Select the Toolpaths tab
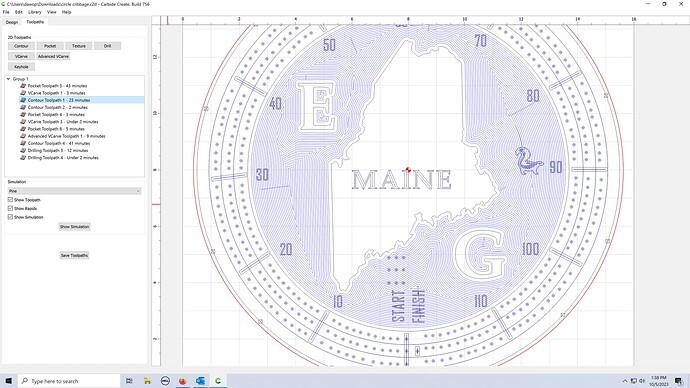Image resolution: width=690 pixels, height=388 pixels. pos(35,22)
